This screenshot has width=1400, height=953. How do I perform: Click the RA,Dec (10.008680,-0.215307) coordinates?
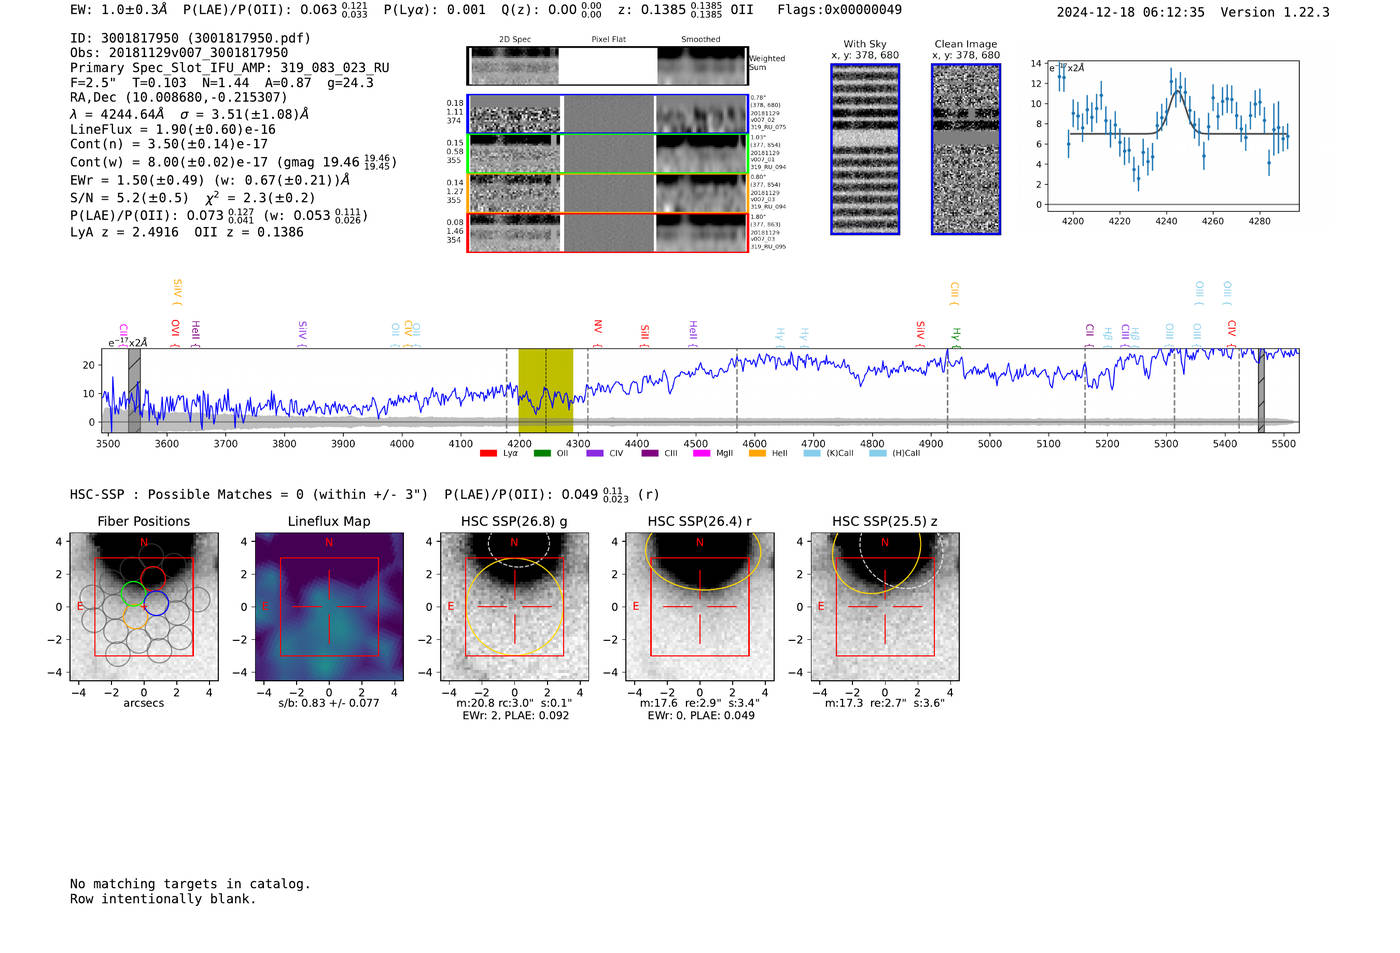[178, 97]
